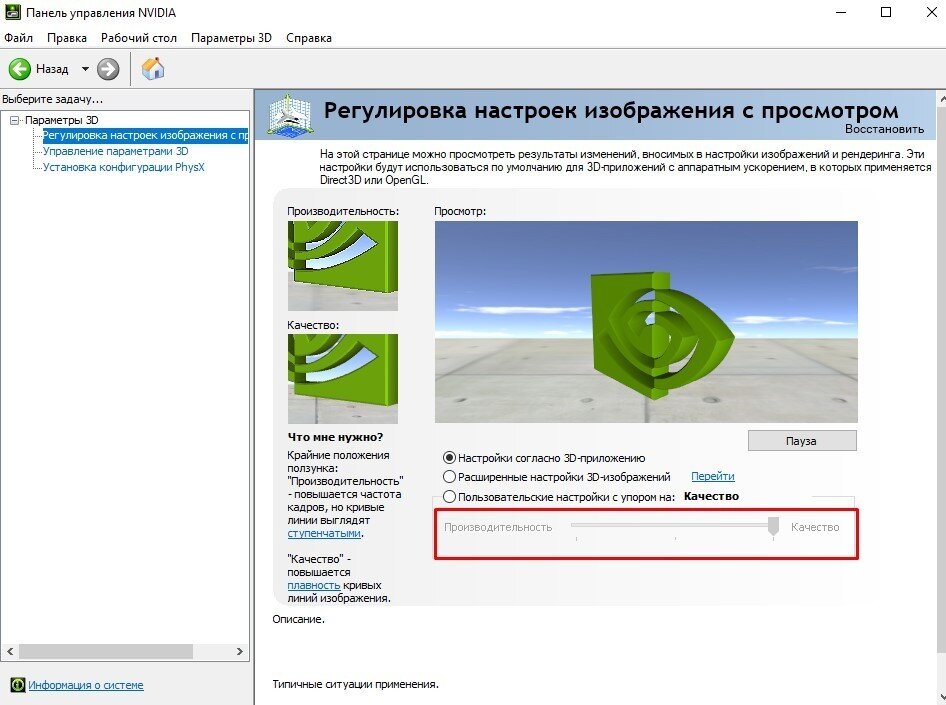Click the task tree scroll right arrow
Viewport: 946px width, 705px height.
pos(240,651)
